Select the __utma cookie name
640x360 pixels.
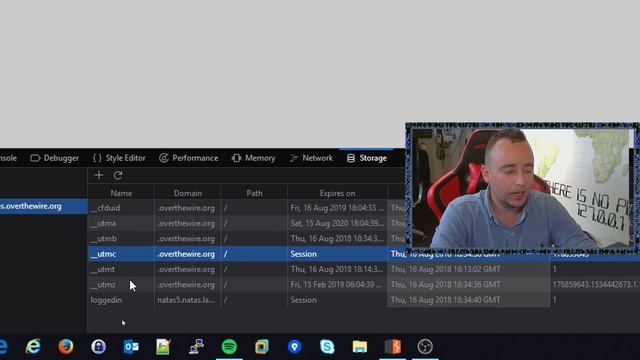103,223
